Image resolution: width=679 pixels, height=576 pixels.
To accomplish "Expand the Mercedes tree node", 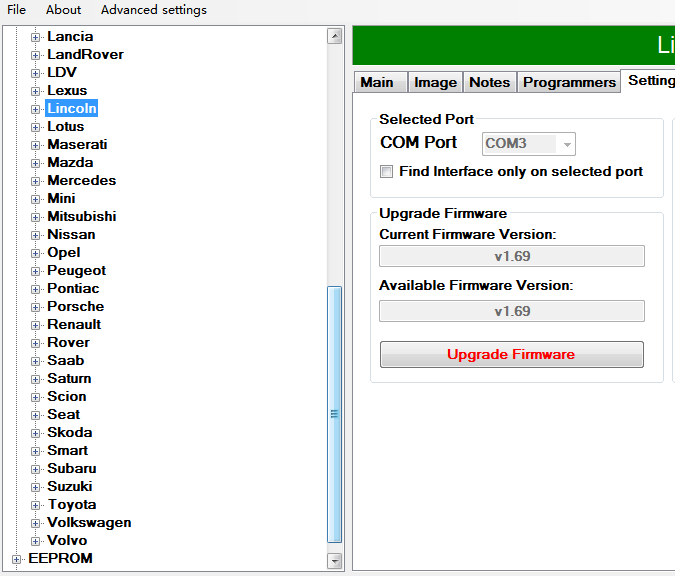I will (36, 181).
